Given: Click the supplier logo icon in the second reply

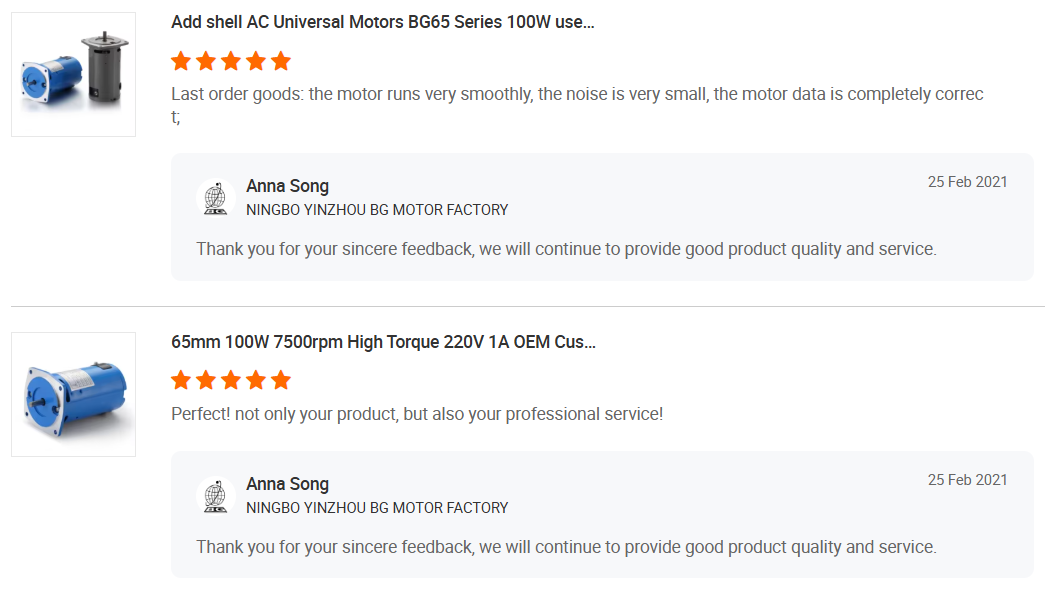Looking at the screenshot, I should pos(215,495).
